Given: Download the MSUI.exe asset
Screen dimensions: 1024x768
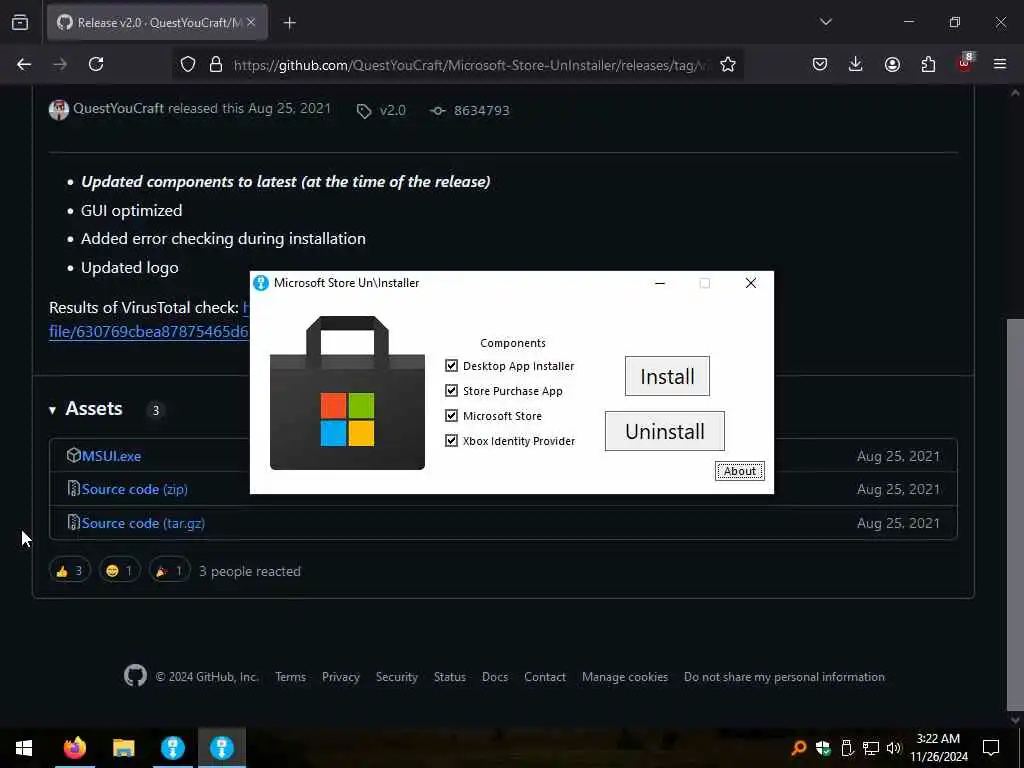Looking at the screenshot, I should click(x=111, y=456).
